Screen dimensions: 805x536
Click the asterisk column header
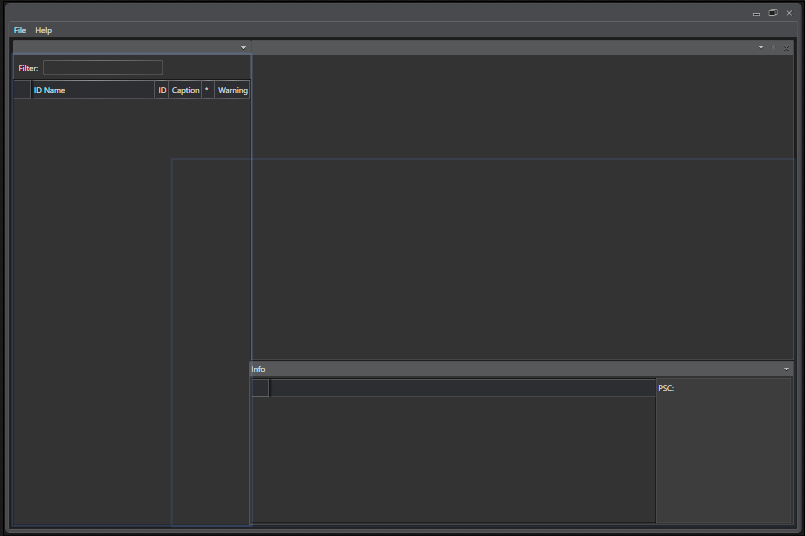tap(207, 90)
